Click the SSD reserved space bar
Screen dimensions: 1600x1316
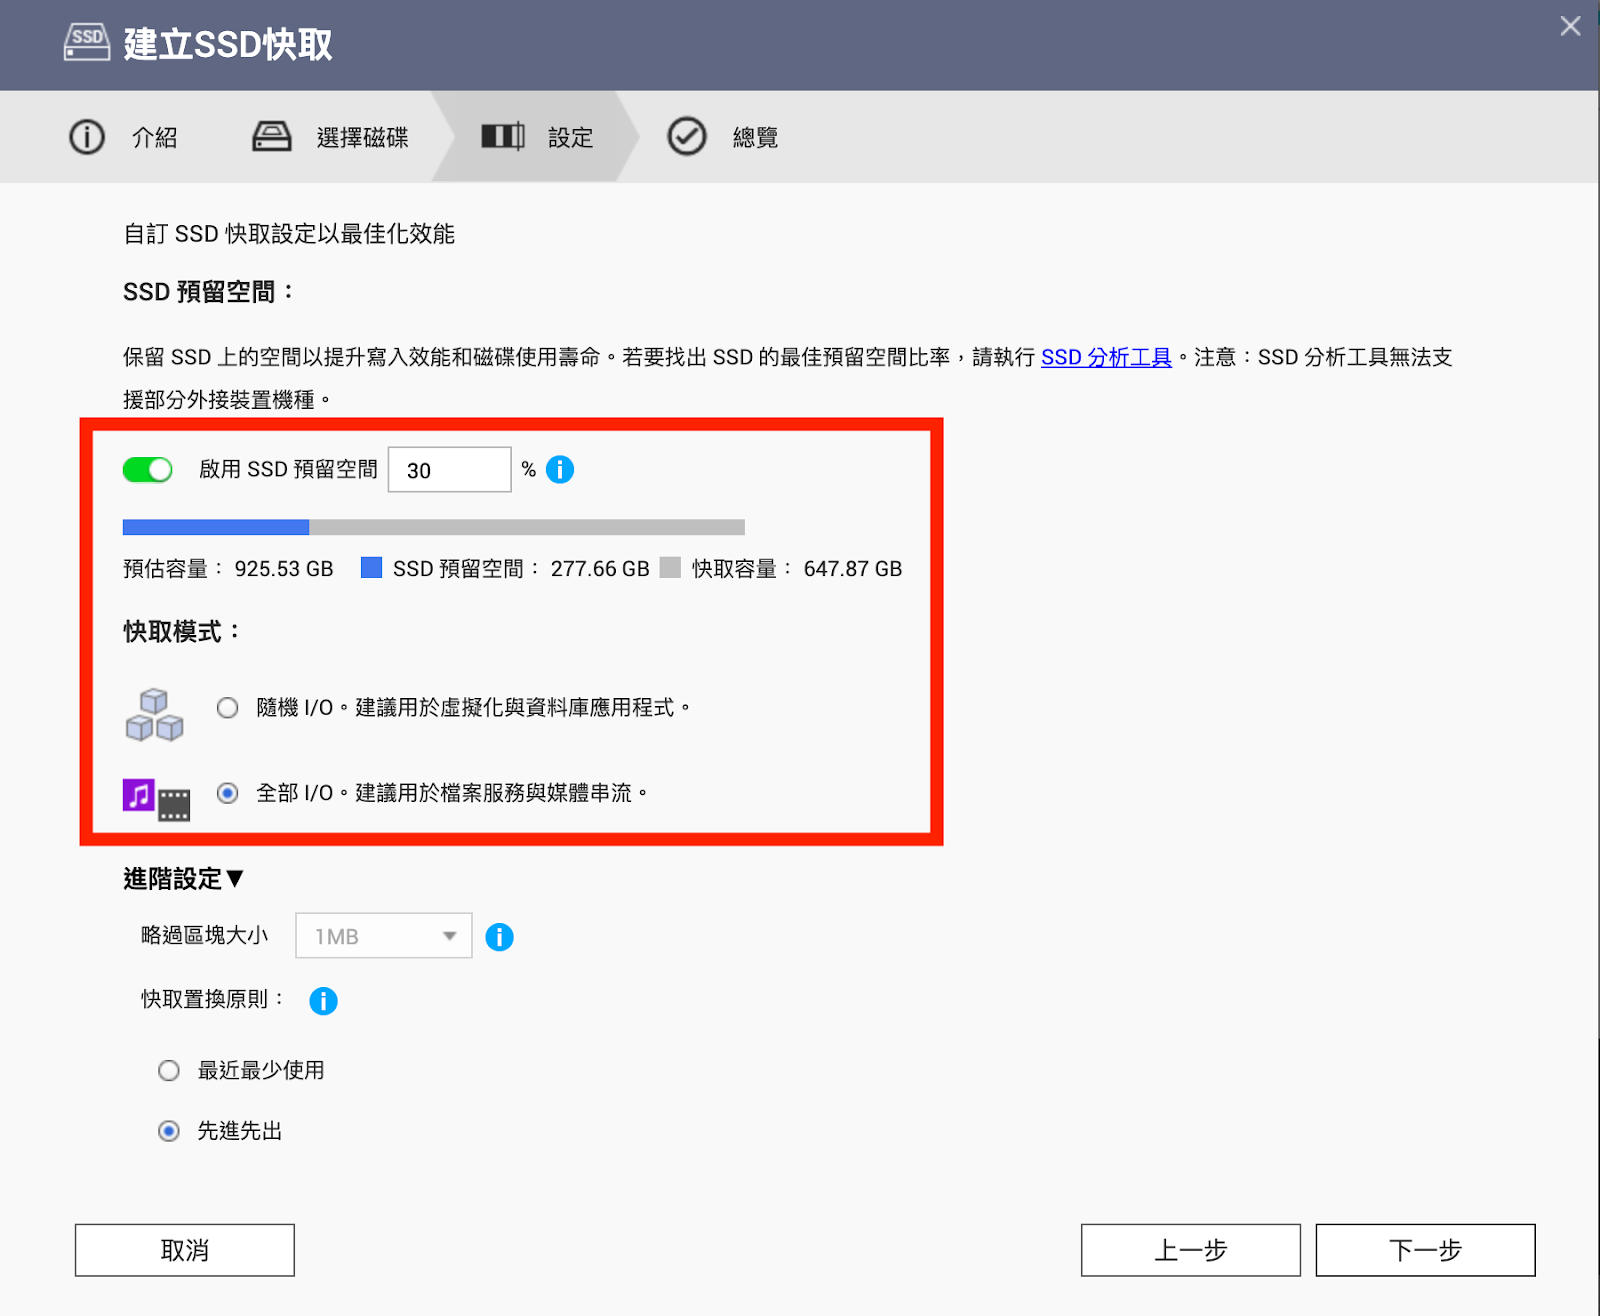[x=434, y=527]
